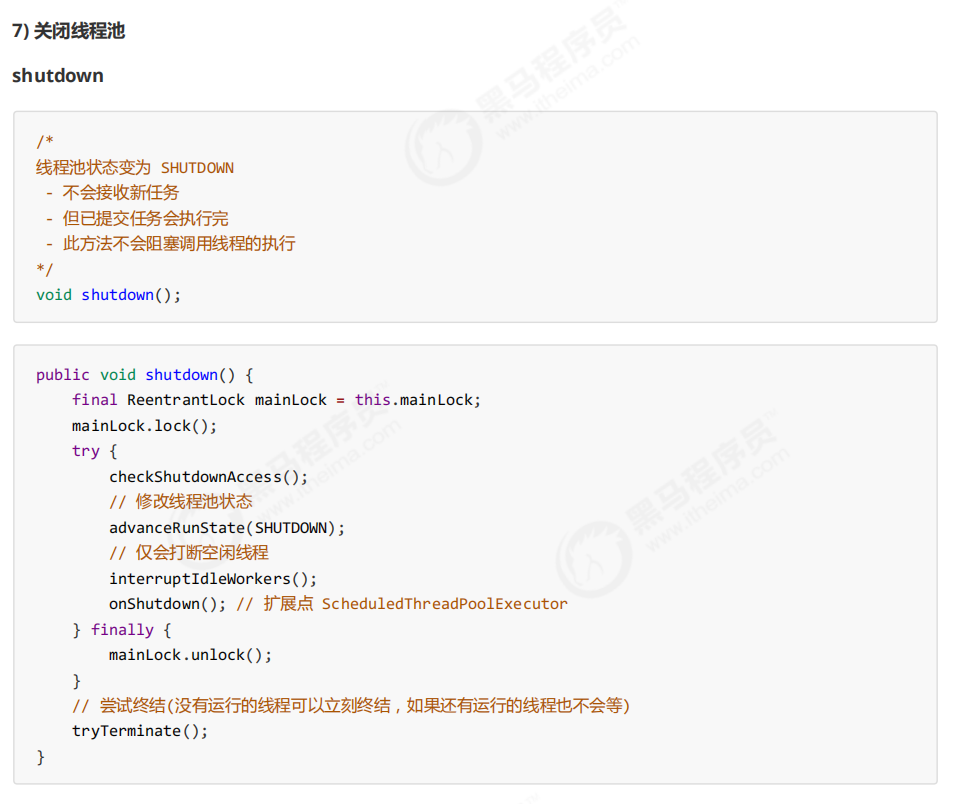
Task: Click the "mainLock.lock();" statement
Action: coord(144,426)
